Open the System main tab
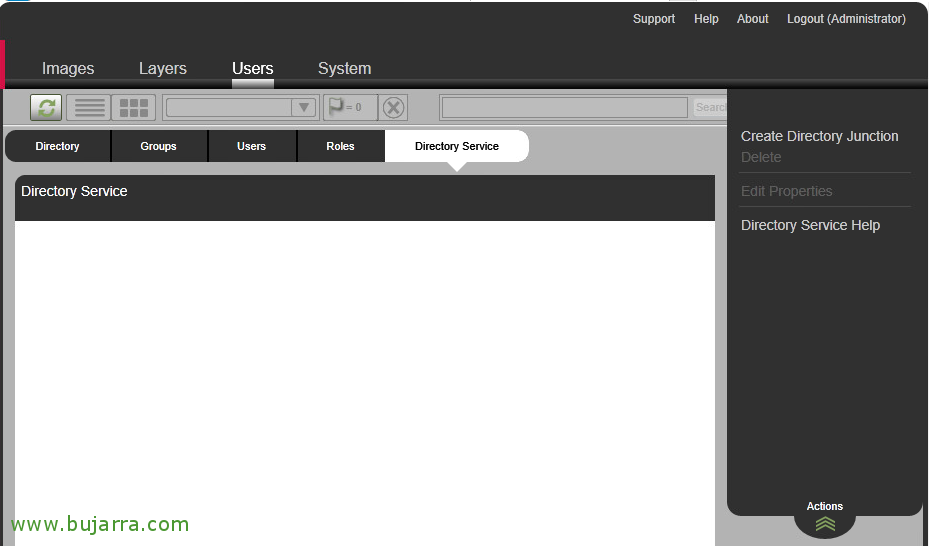Image resolution: width=929 pixels, height=546 pixels. coord(344,69)
